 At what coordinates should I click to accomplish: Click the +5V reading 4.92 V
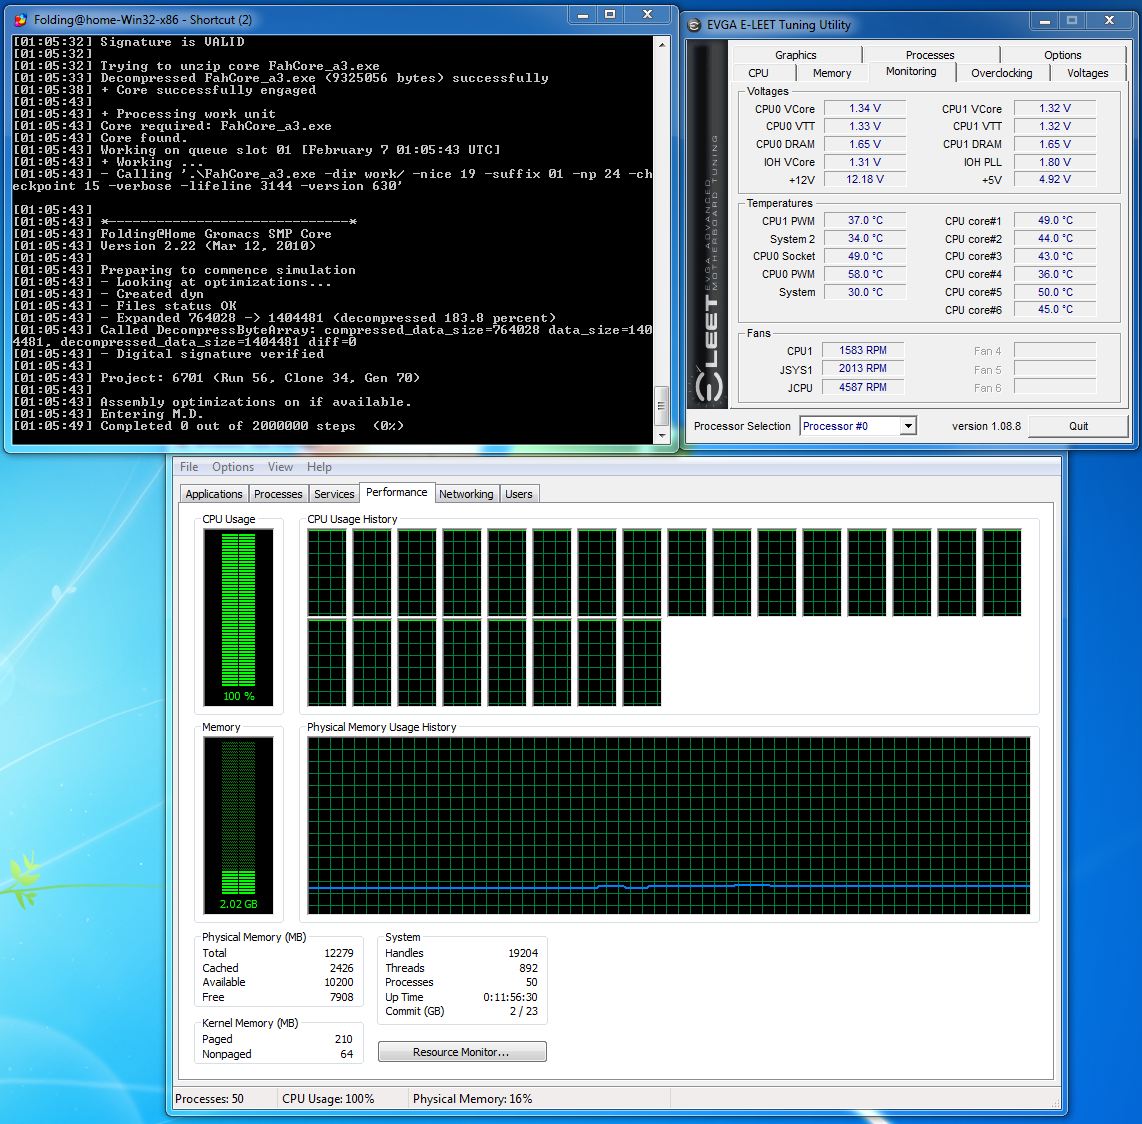[x=1055, y=179]
